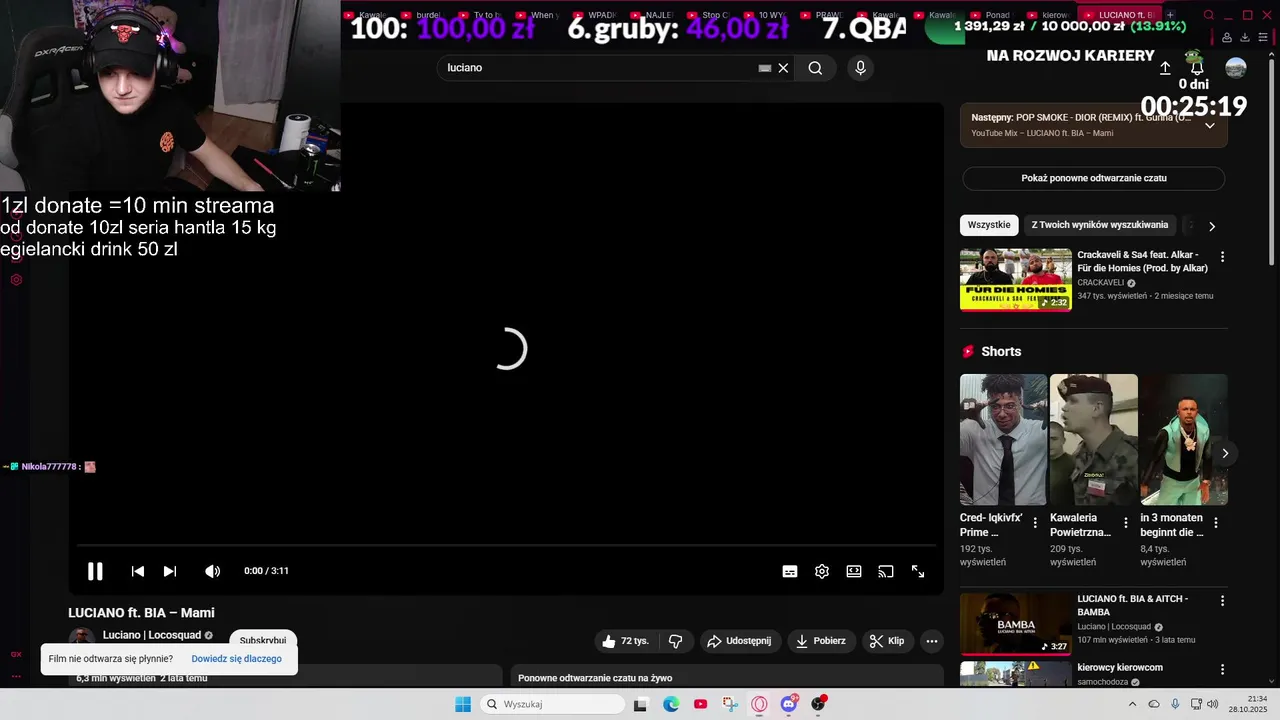Screen dimensions: 1280x720
Task: Select the 'Wszystkie' filter chip
Action: point(989,225)
